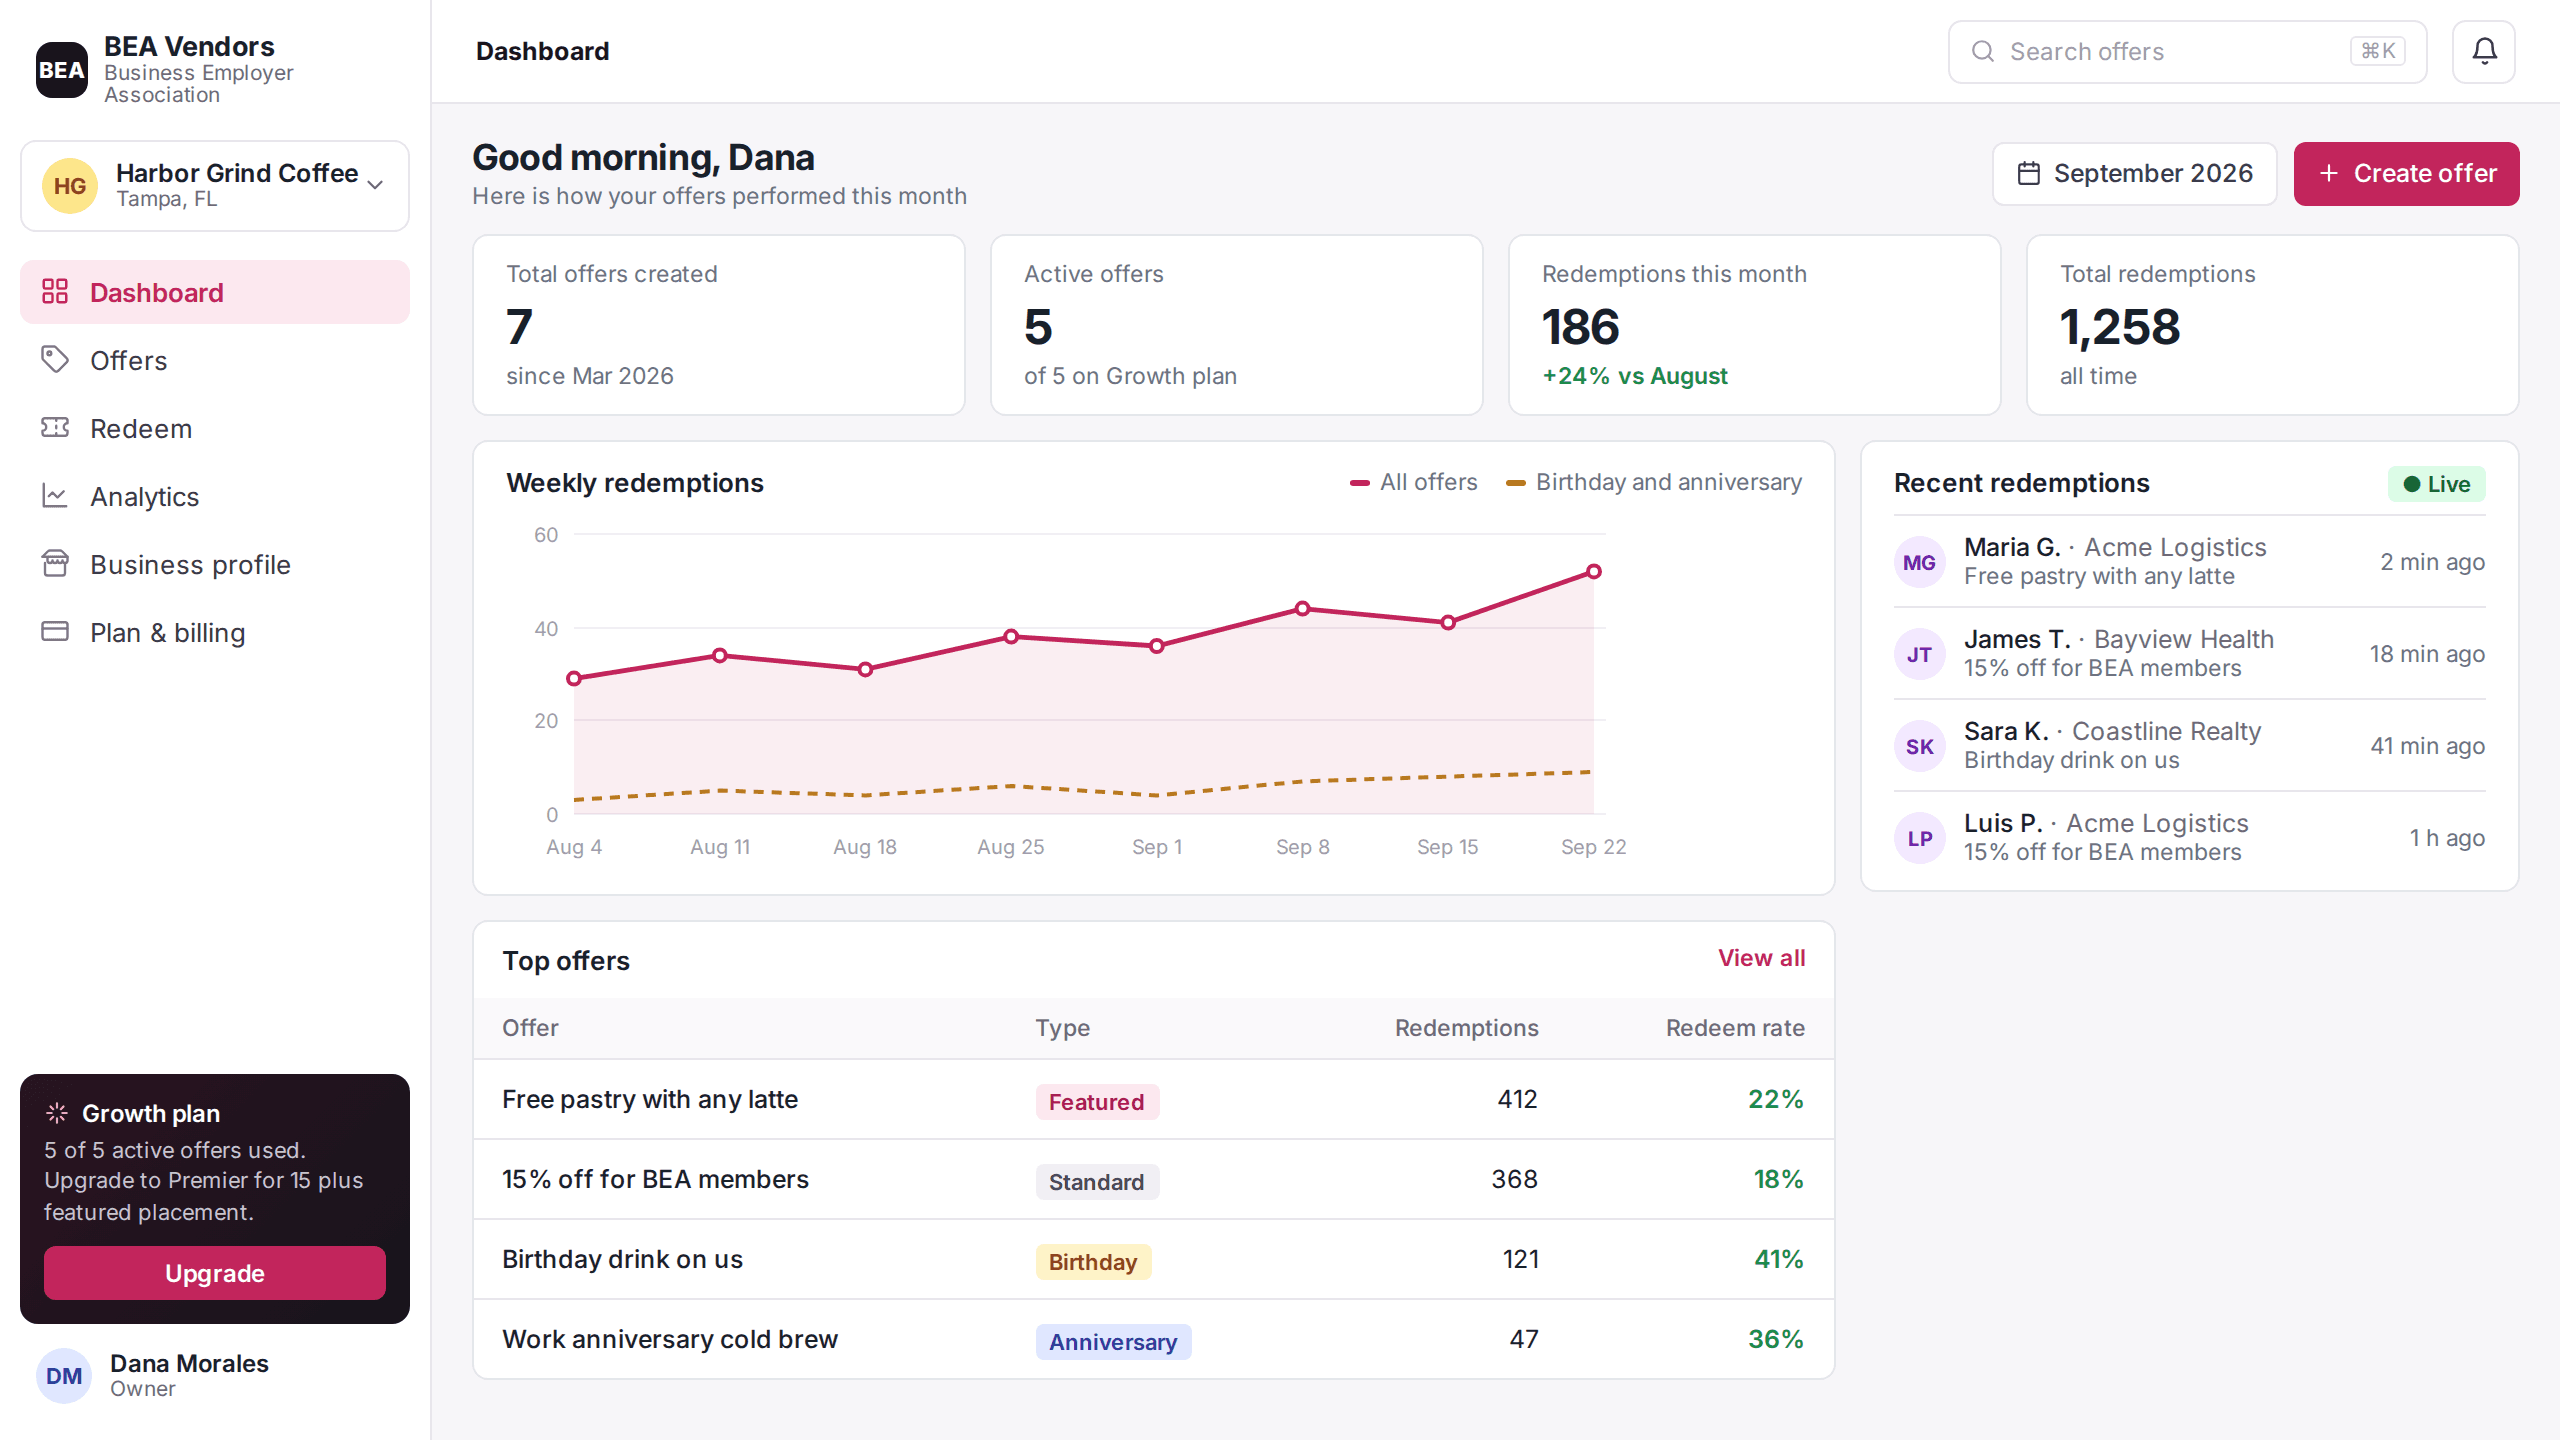The width and height of the screenshot is (2560, 1440).
Task: Open Sara K. Coastline Realty redemption
Action: (x=2189, y=746)
